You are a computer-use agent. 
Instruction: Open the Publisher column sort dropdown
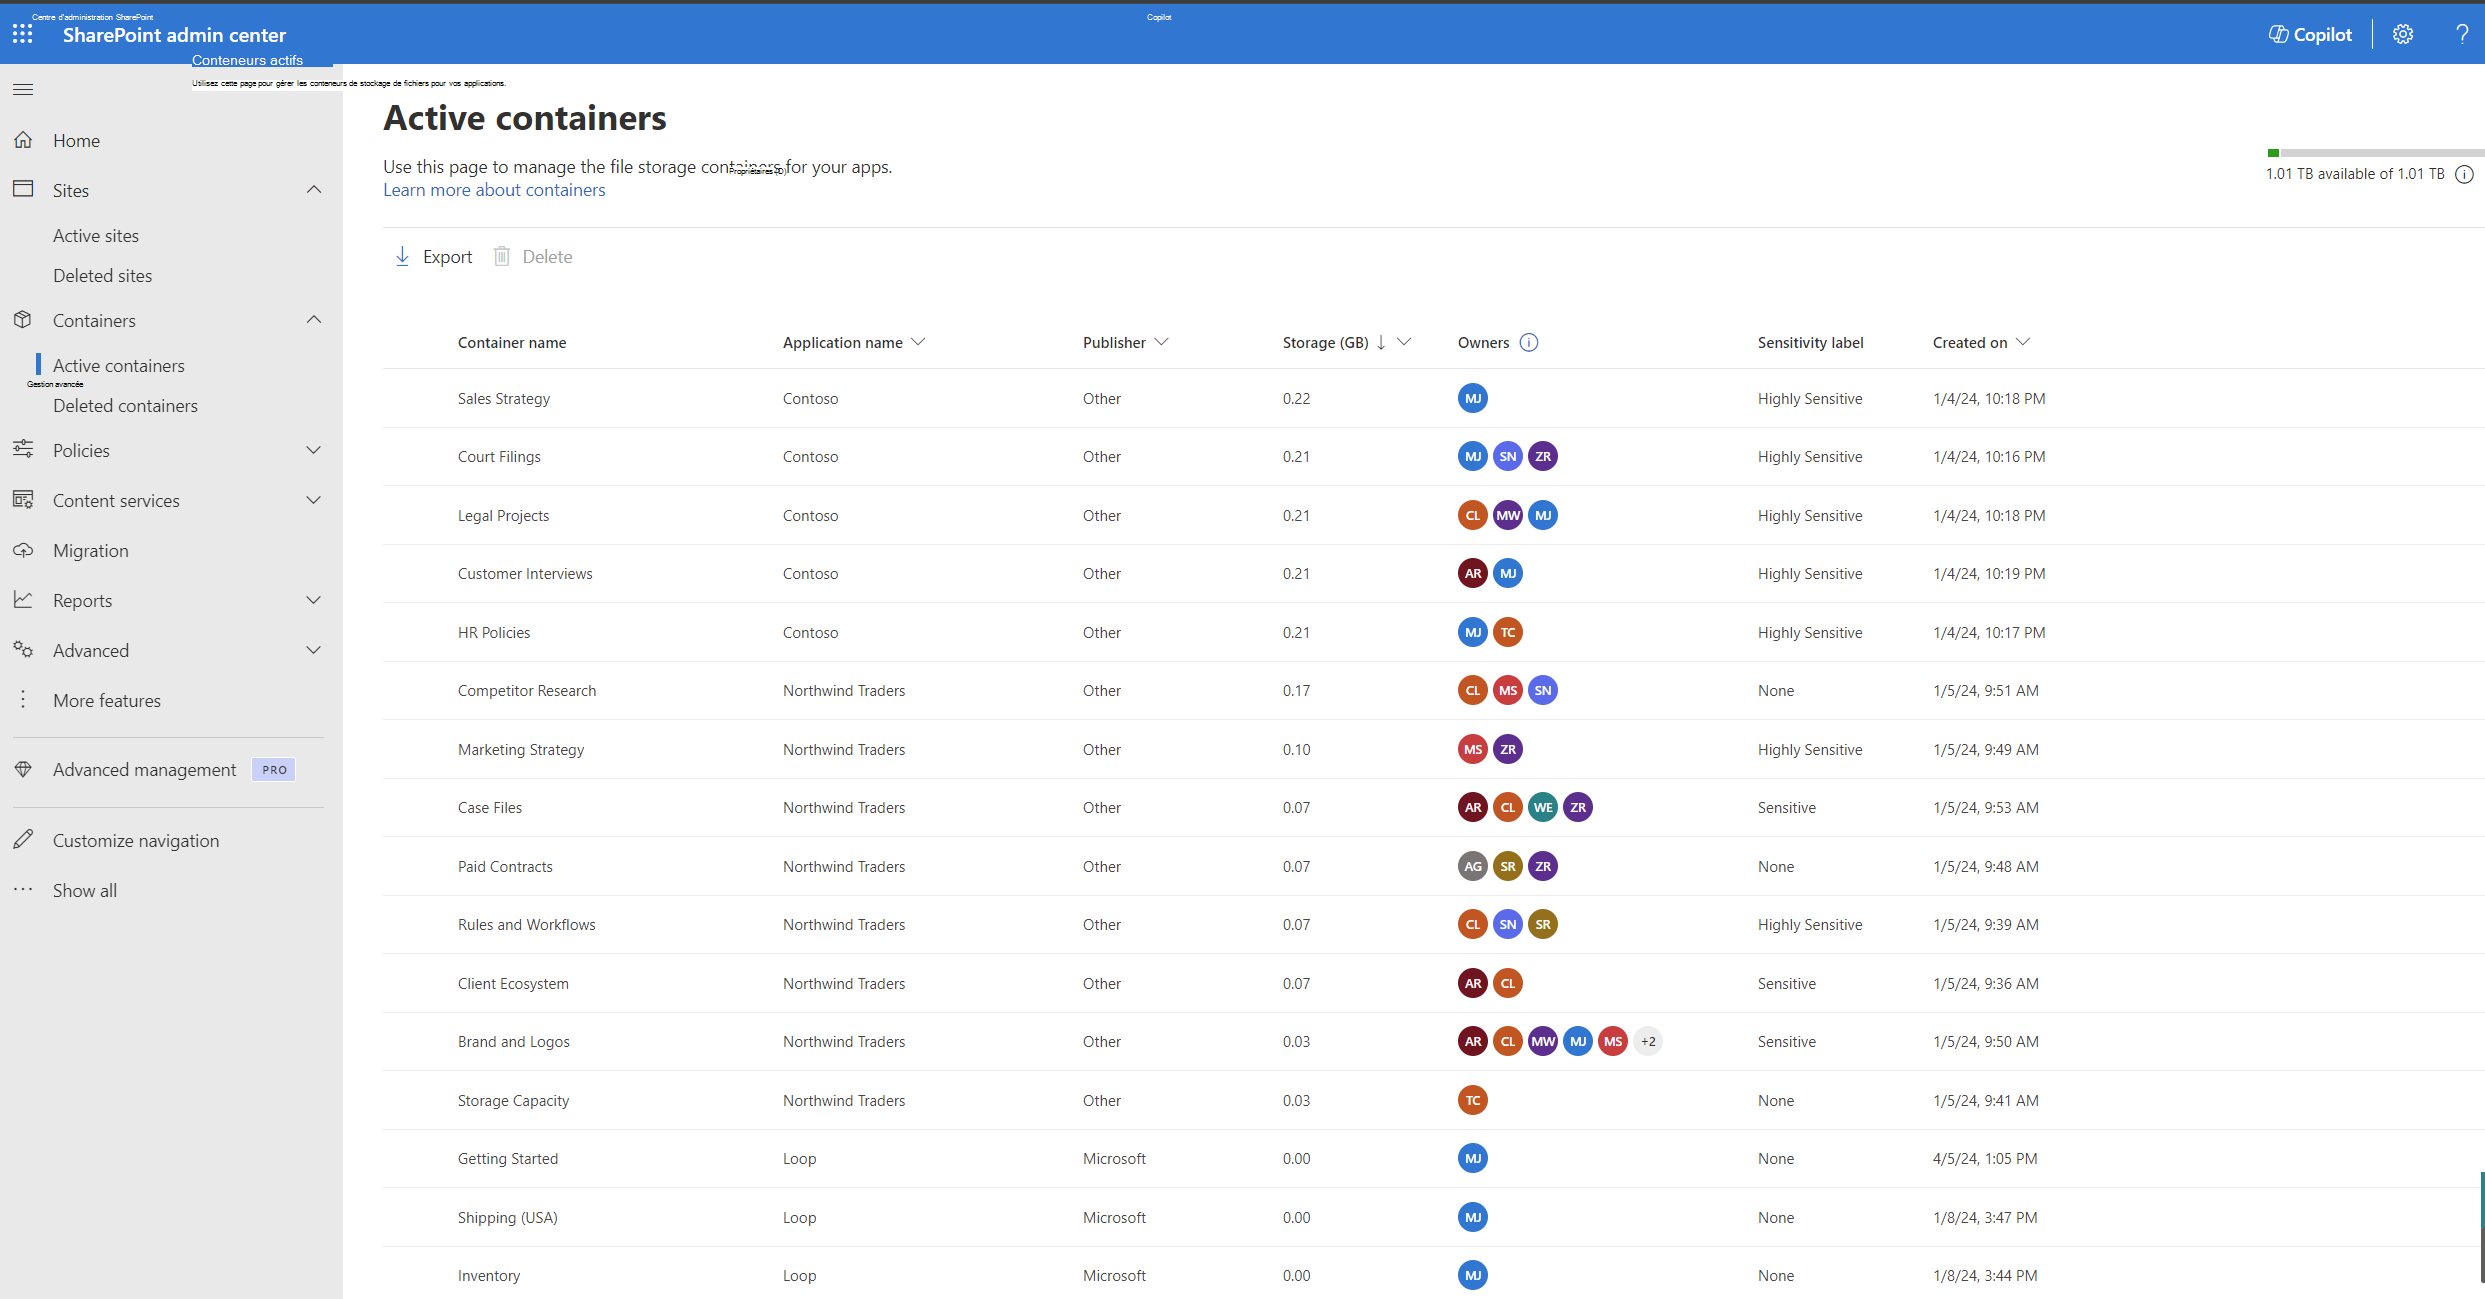pyautogui.click(x=1165, y=342)
